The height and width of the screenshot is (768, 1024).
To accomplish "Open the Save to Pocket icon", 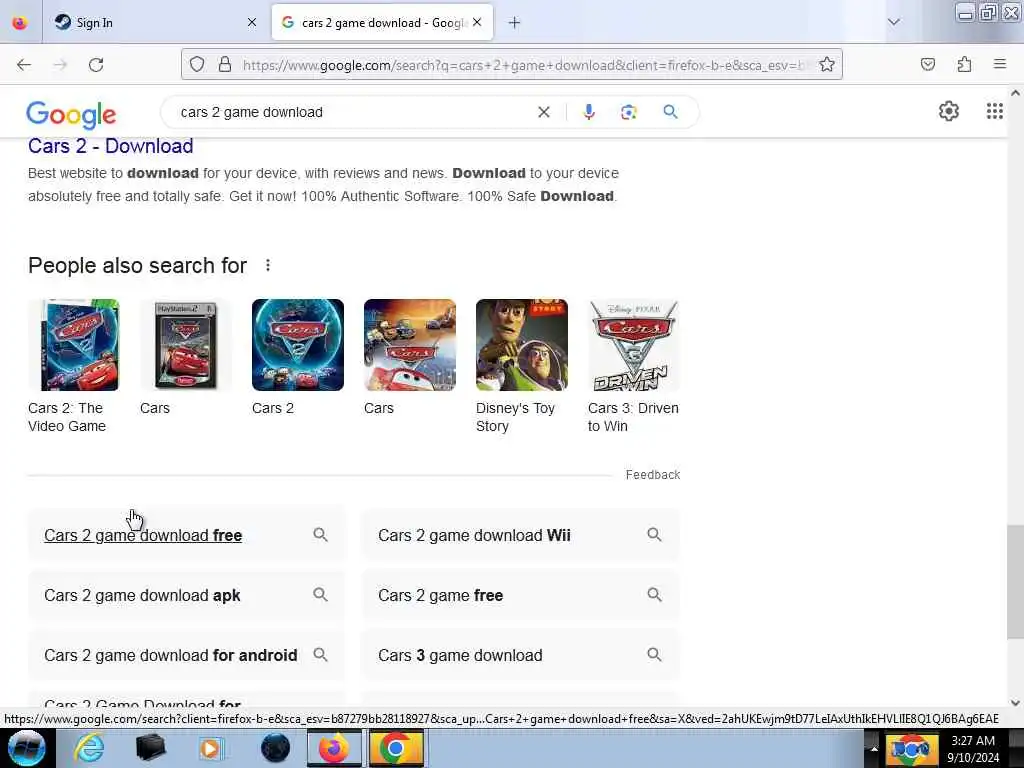I will [927, 64].
